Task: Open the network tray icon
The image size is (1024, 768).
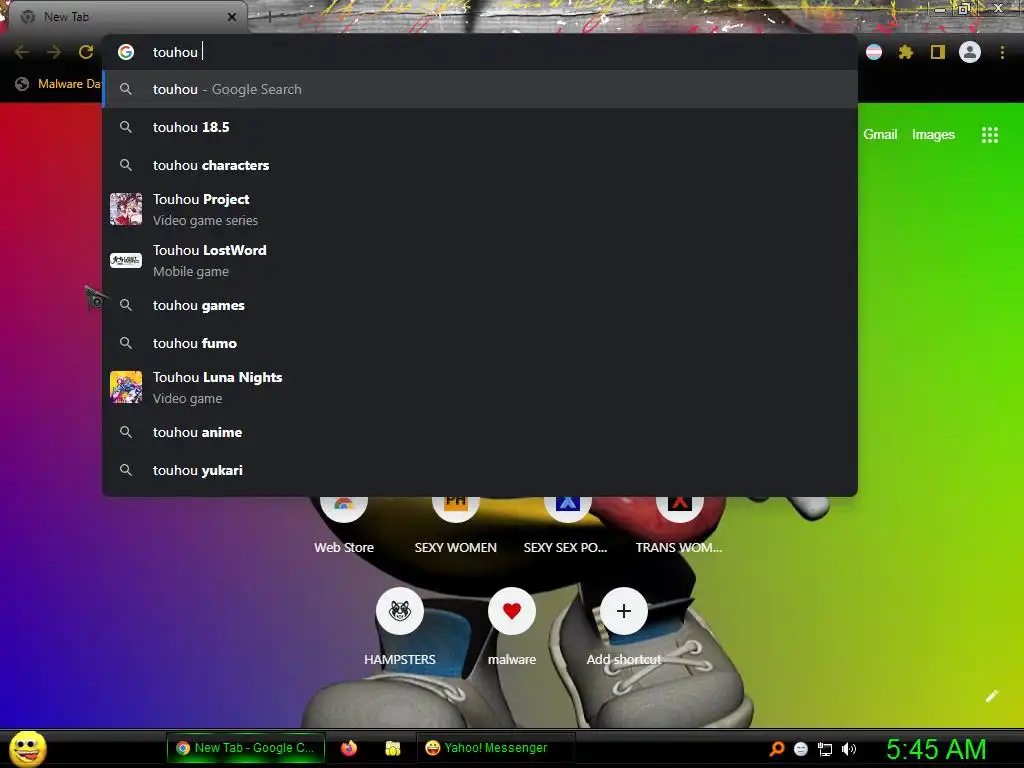Action: click(x=825, y=749)
